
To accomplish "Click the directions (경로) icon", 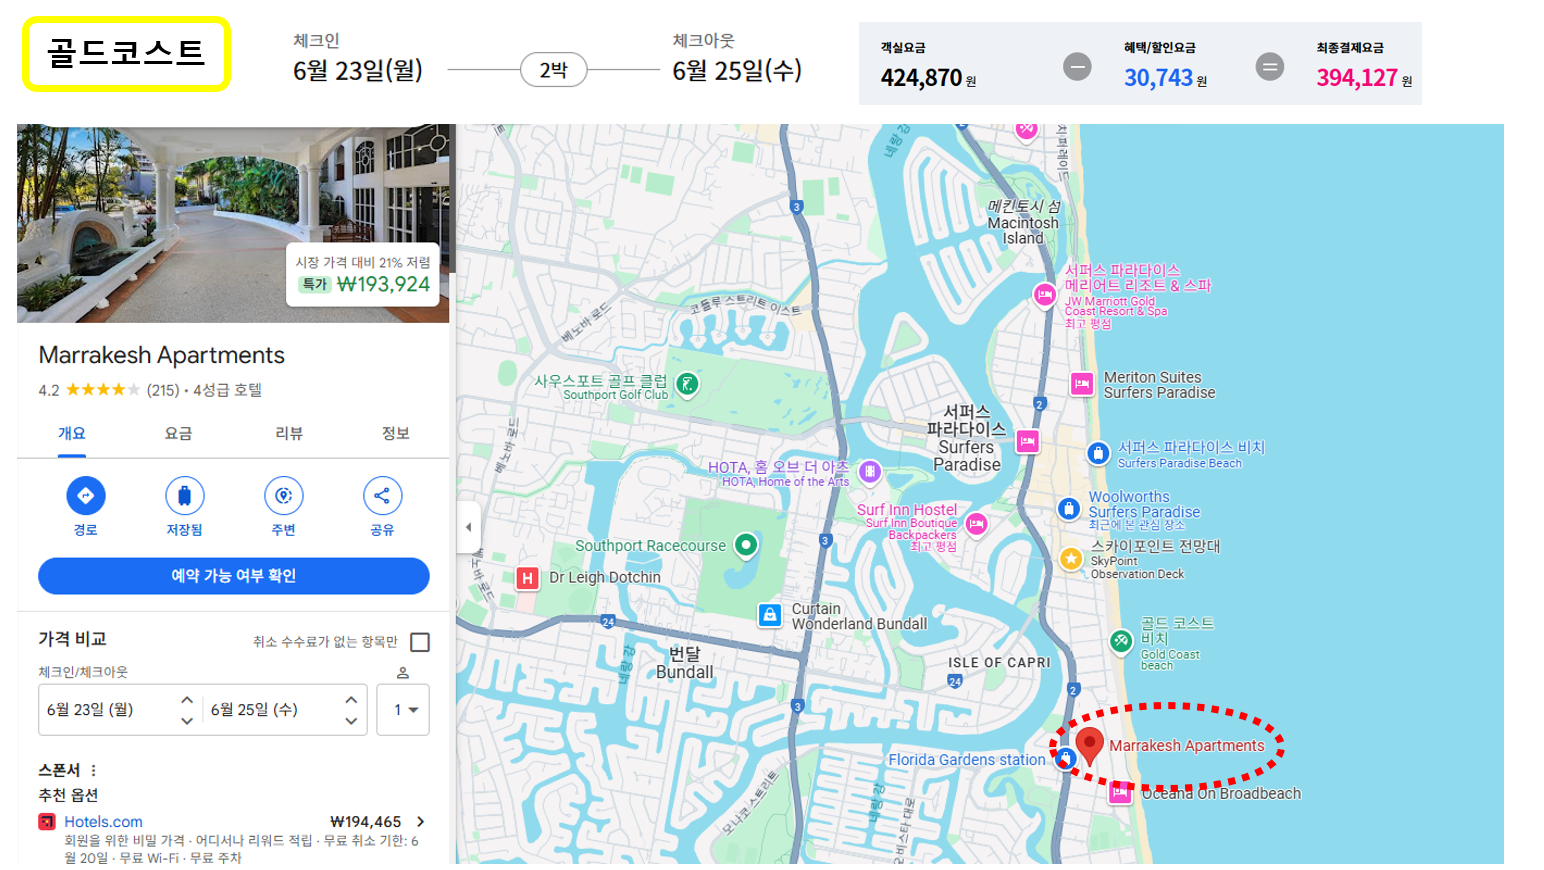I will pyautogui.click(x=86, y=495).
